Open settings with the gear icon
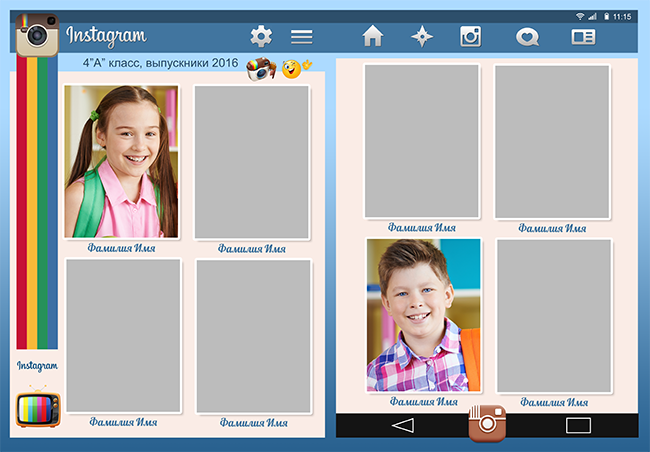Screen dimensions: 650x452 tap(261, 36)
